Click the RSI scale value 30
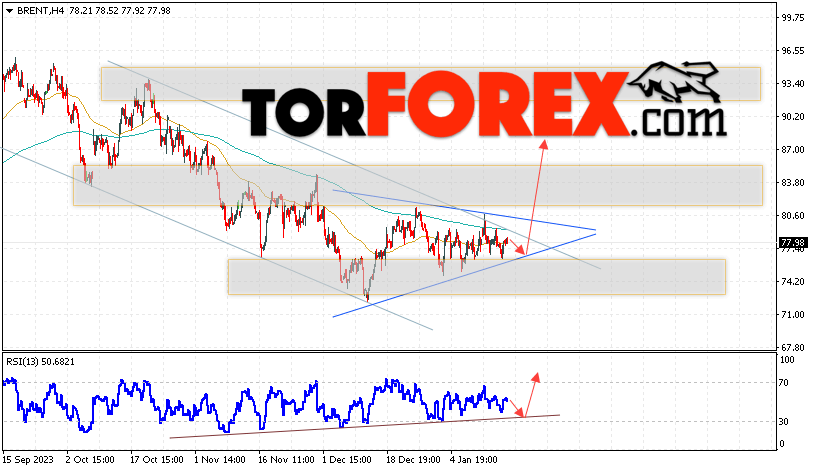Image resolution: width=816 pixels, height=471 pixels. (x=783, y=422)
